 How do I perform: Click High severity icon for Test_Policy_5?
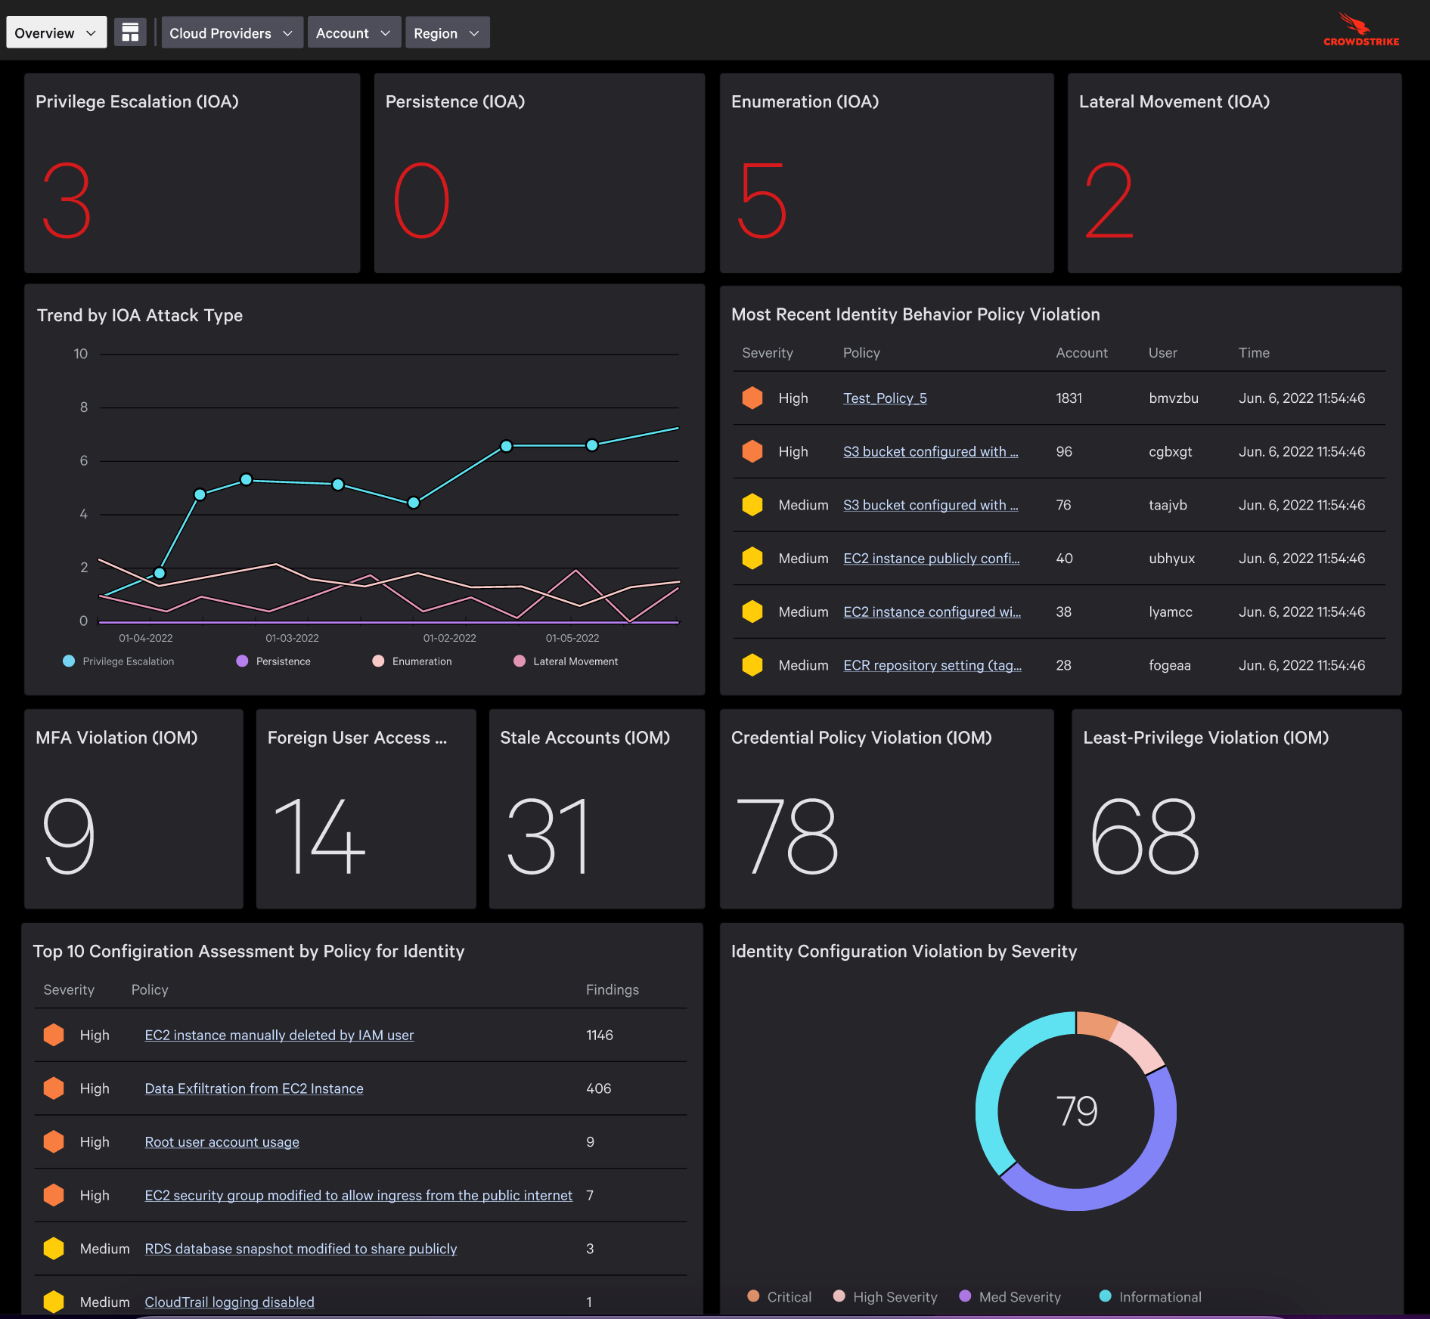click(x=753, y=398)
